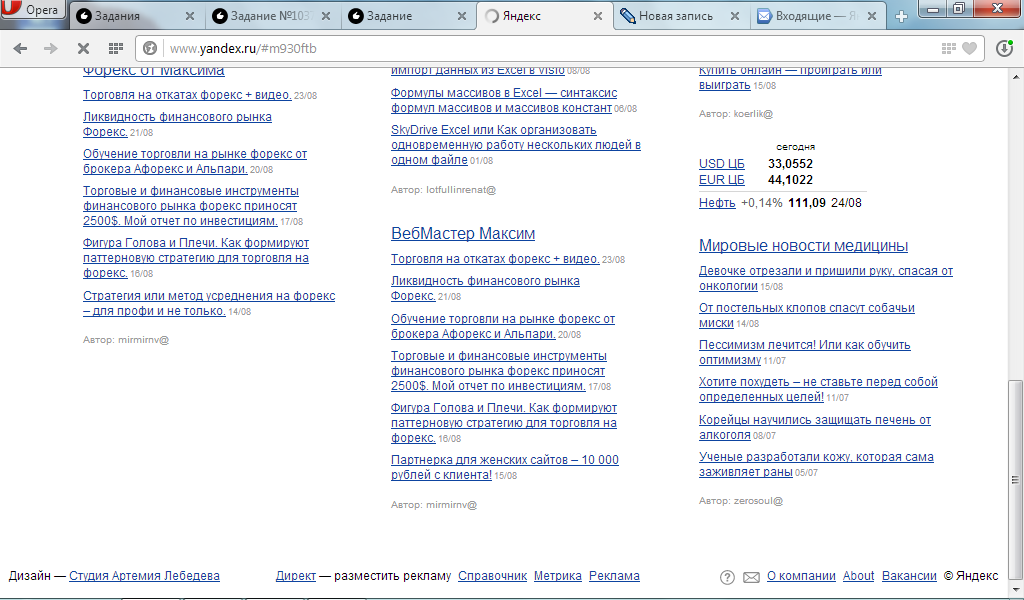Image resolution: width=1024 pixels, height=600 pixels.
Task: Open От постельных клопов article link
Action: coord(807,315)
